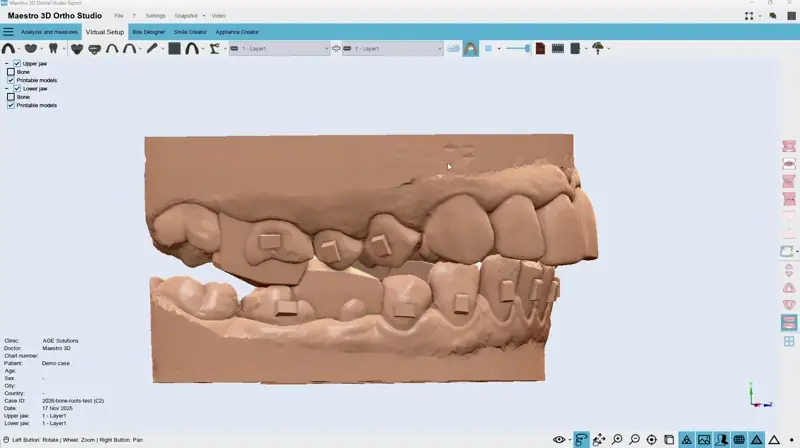Expand the eye visibility dropdown arrow
This screenshot has width=800, height=448.
click(x=569, y=440)
